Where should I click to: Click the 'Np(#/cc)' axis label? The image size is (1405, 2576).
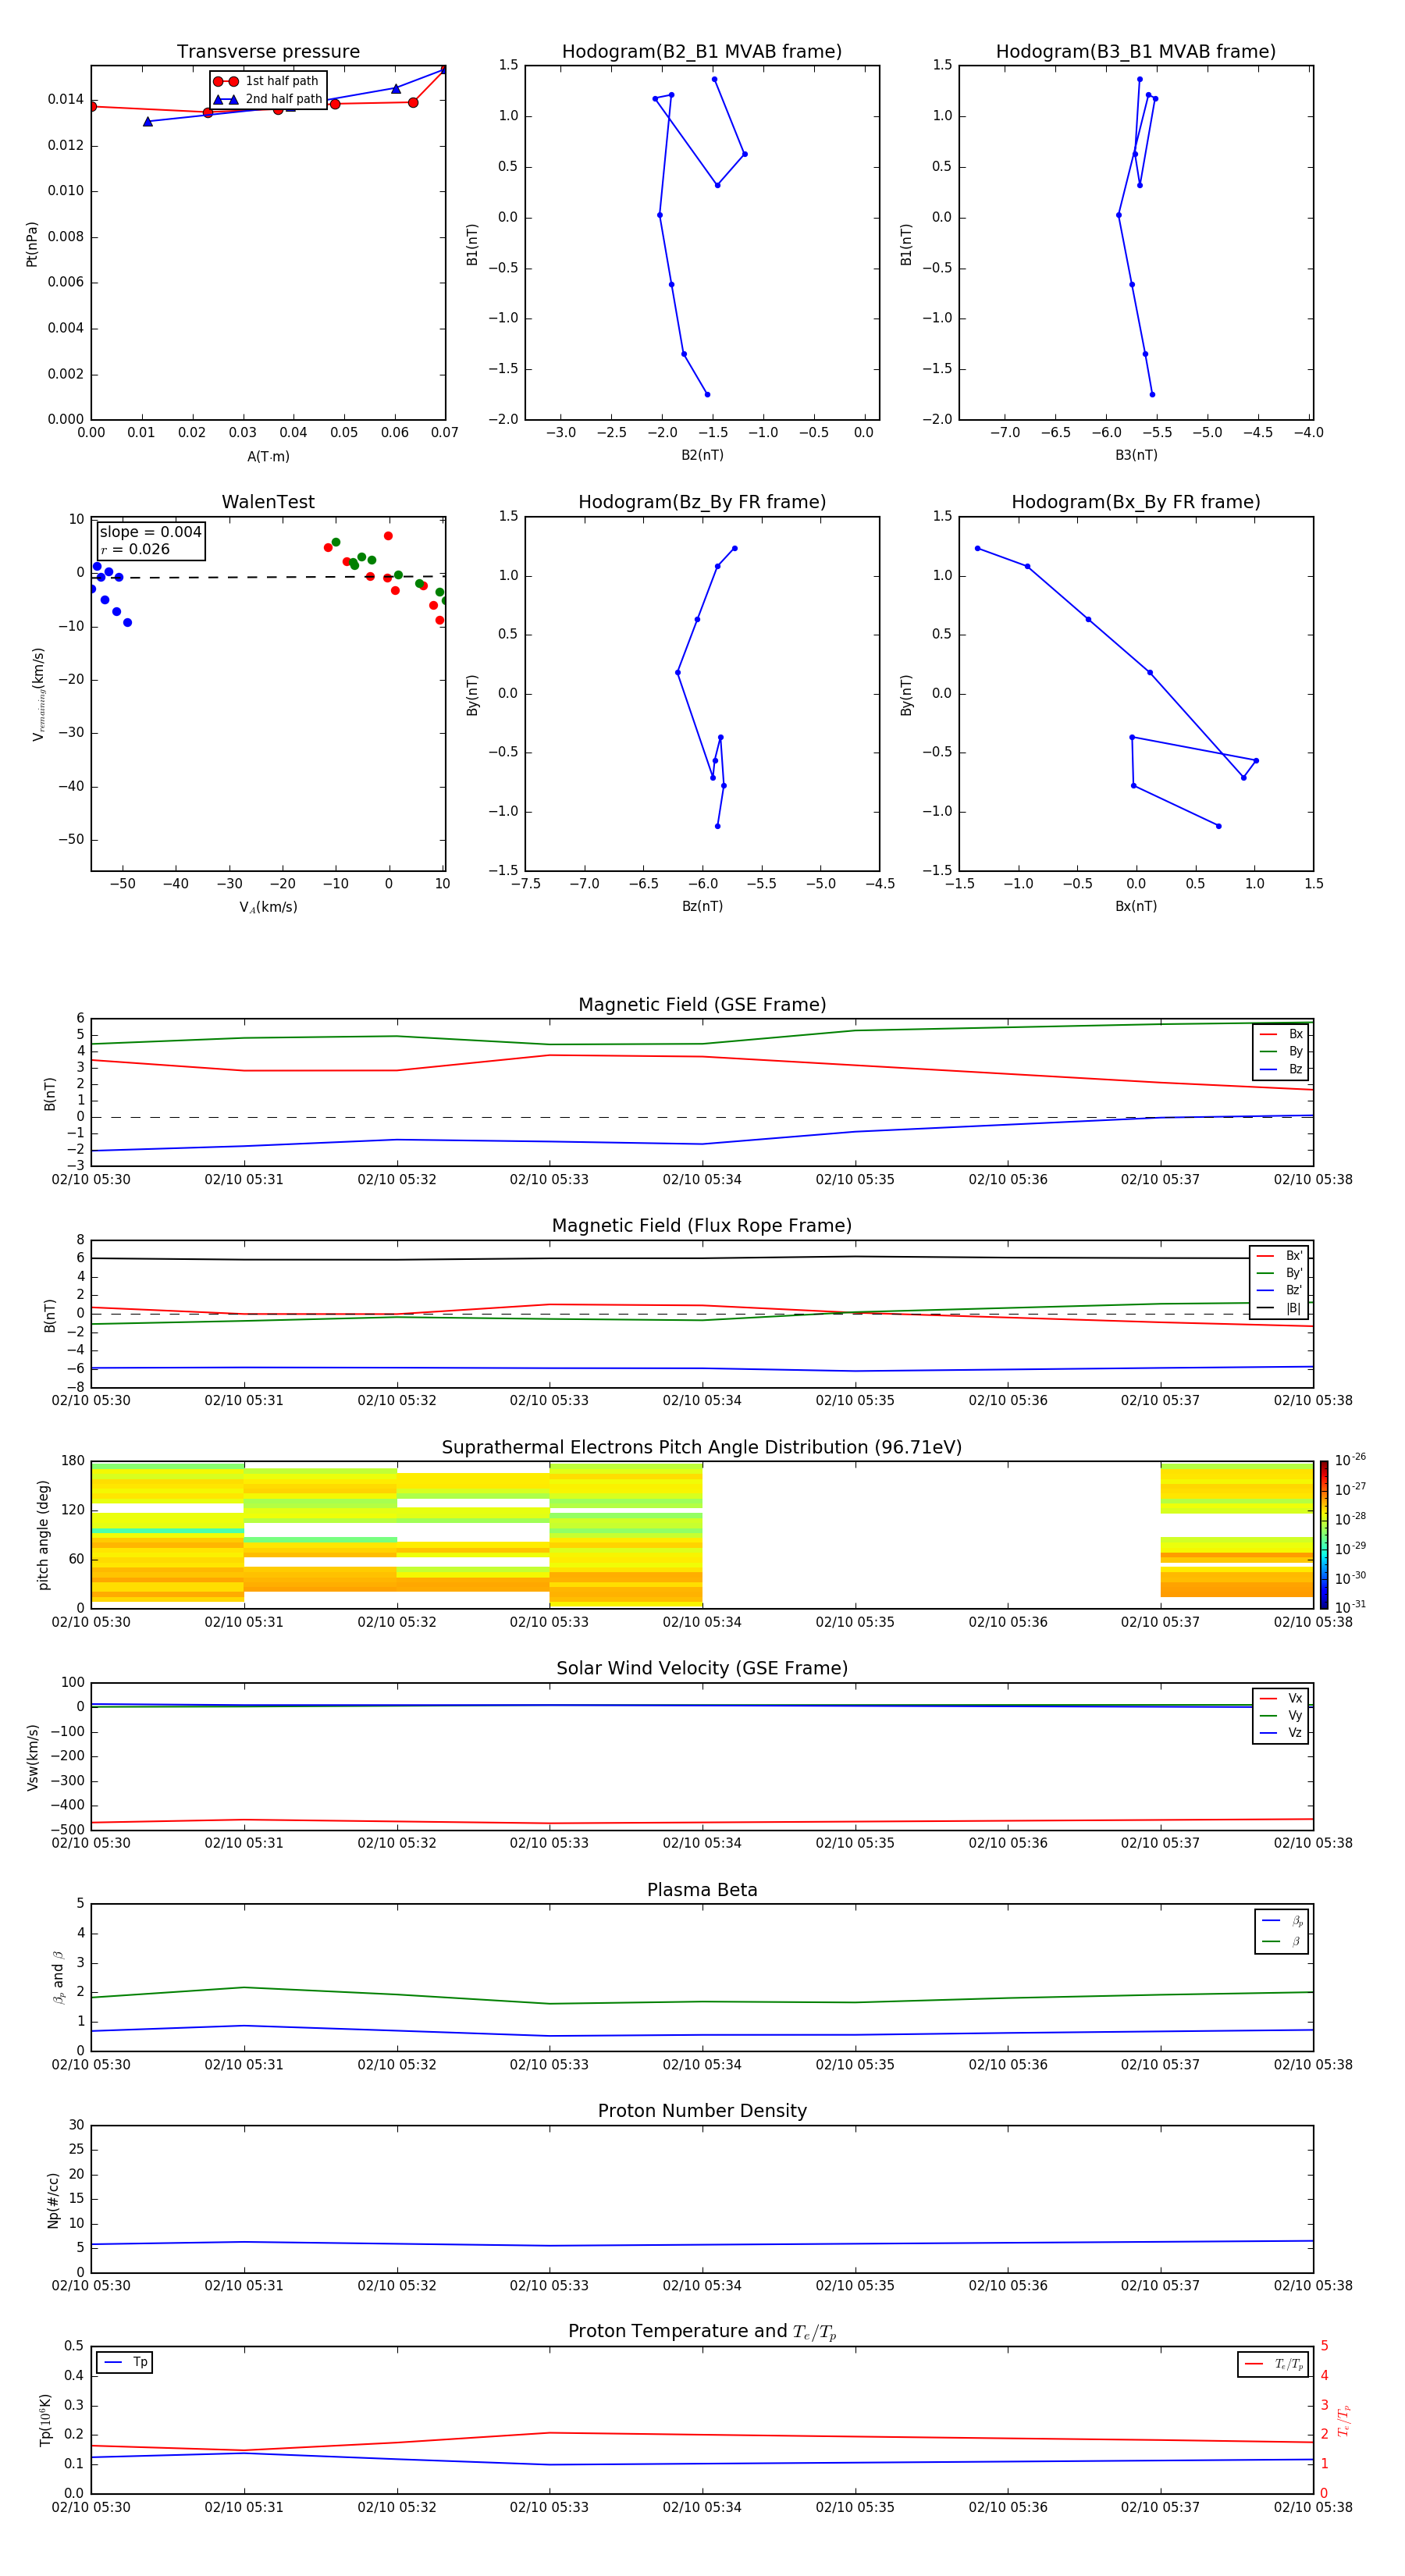(53, 2200)
